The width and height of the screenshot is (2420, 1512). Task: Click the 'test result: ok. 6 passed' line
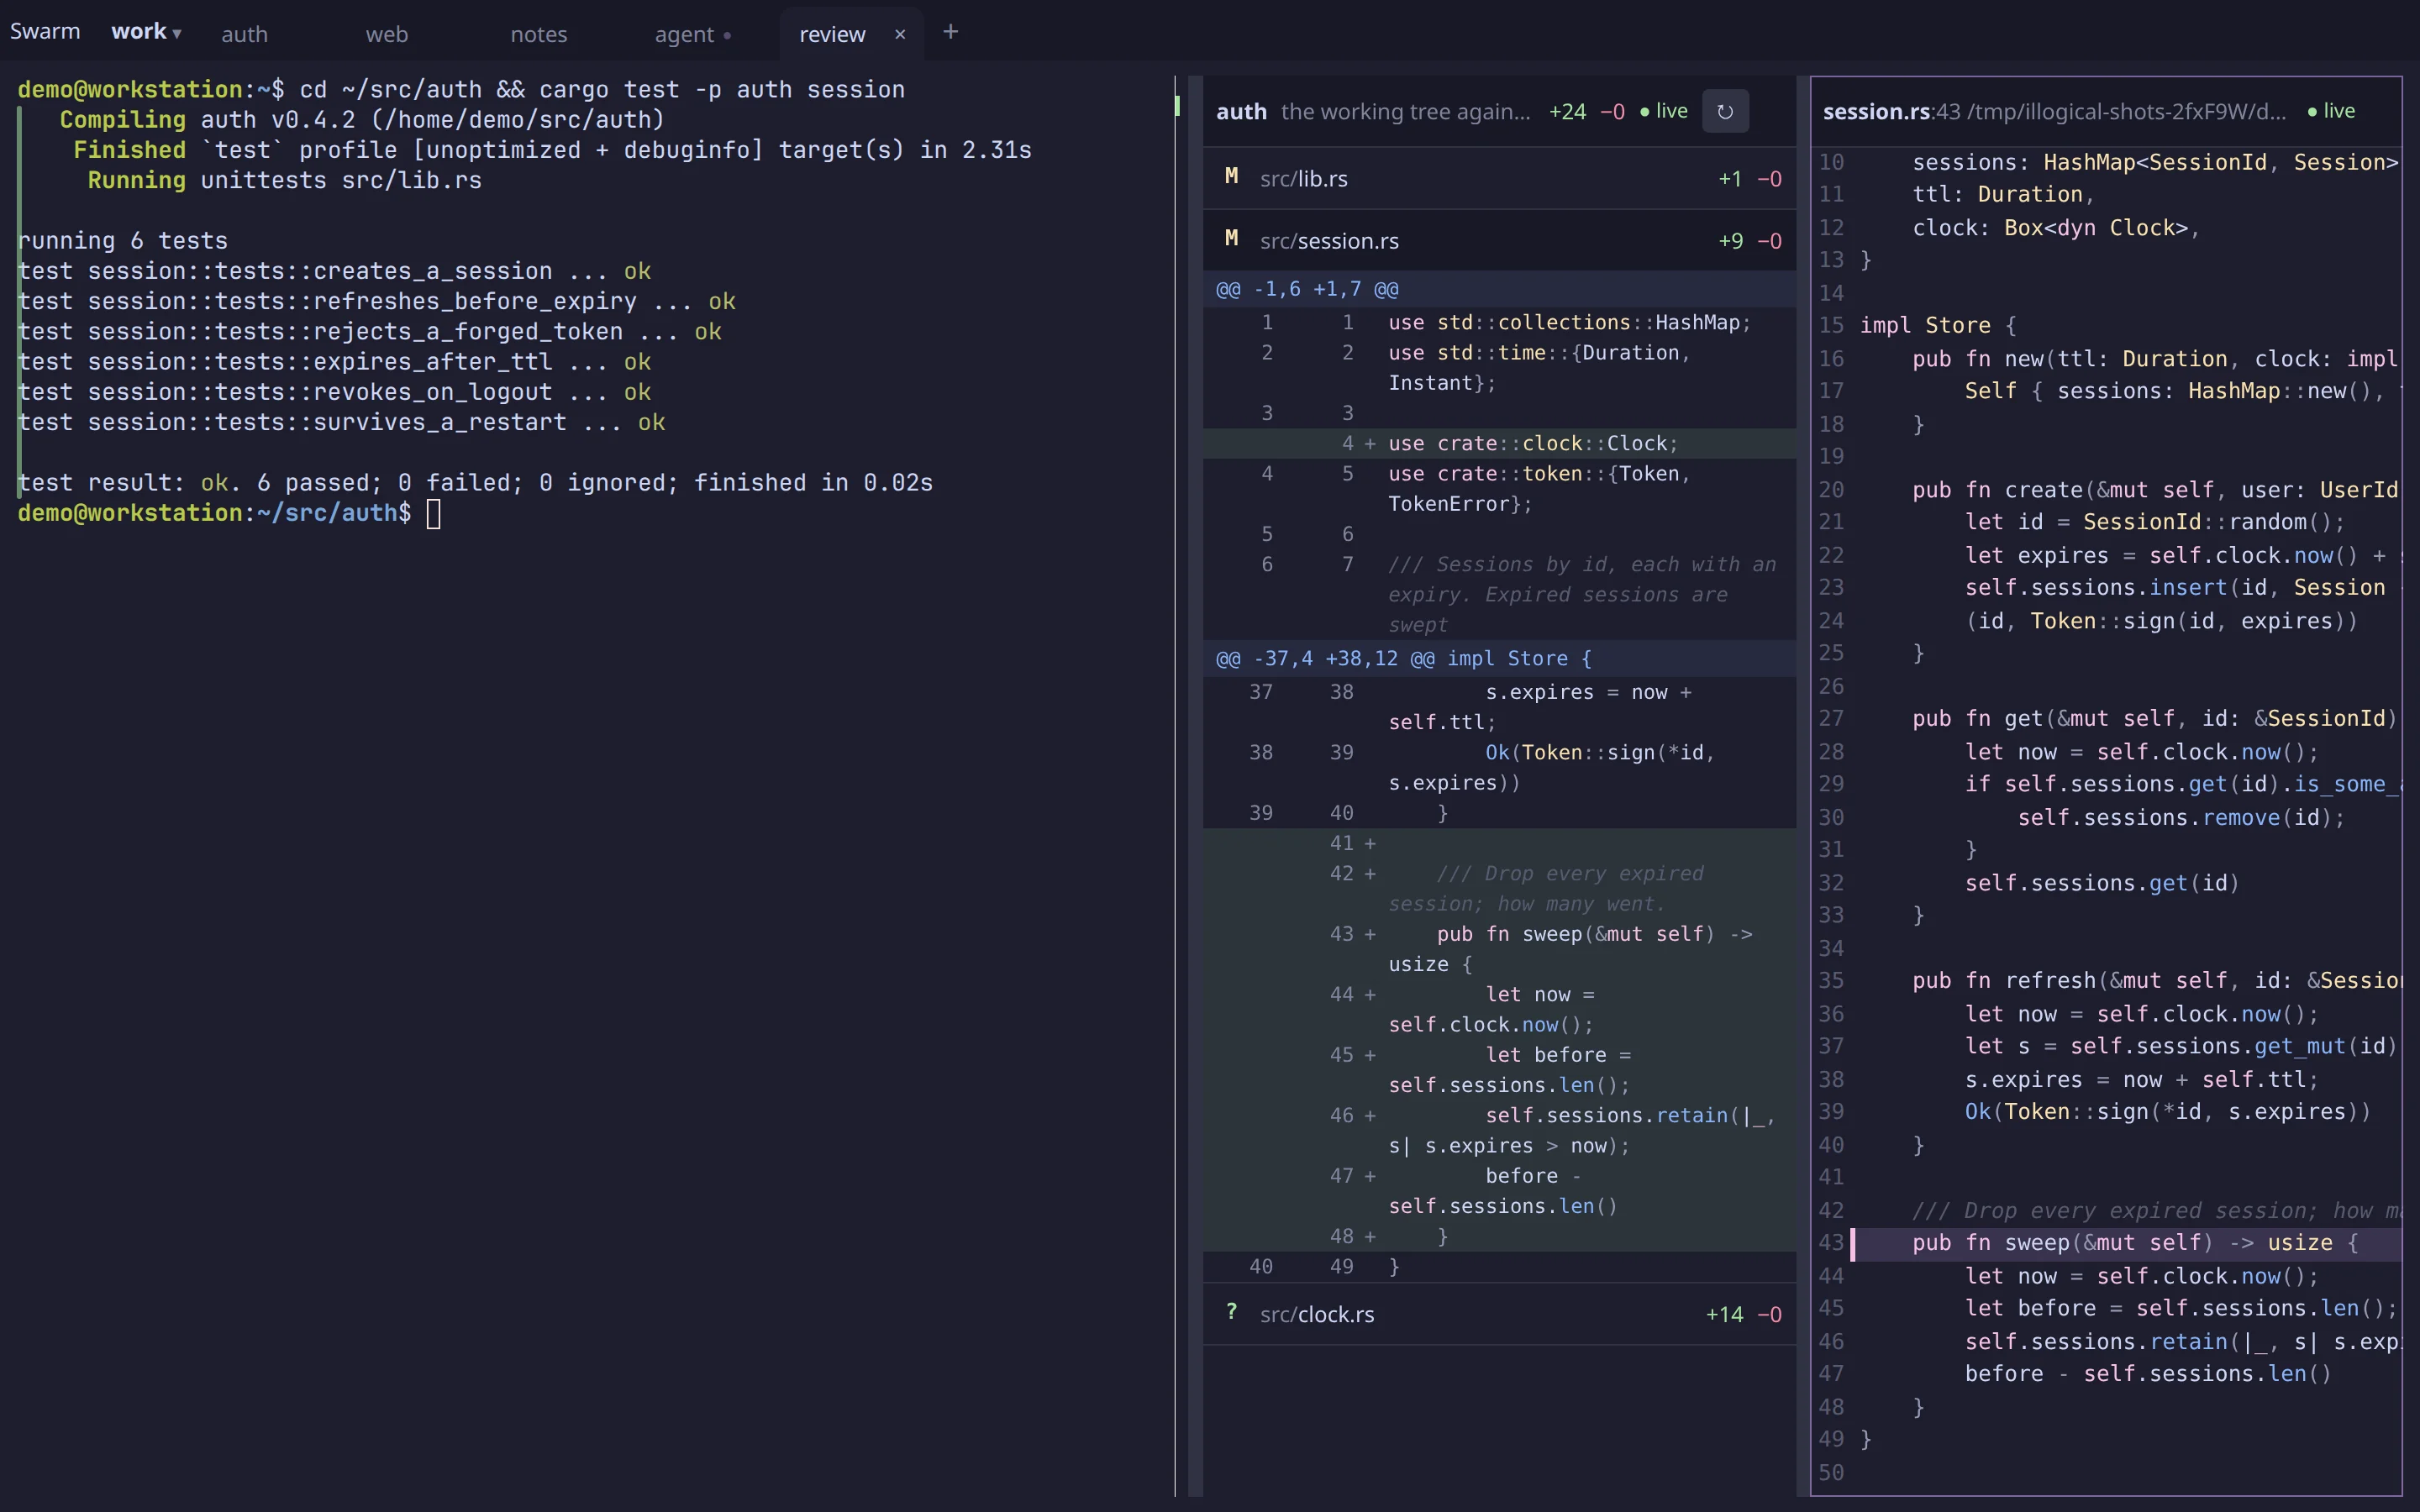coord(475,483)
